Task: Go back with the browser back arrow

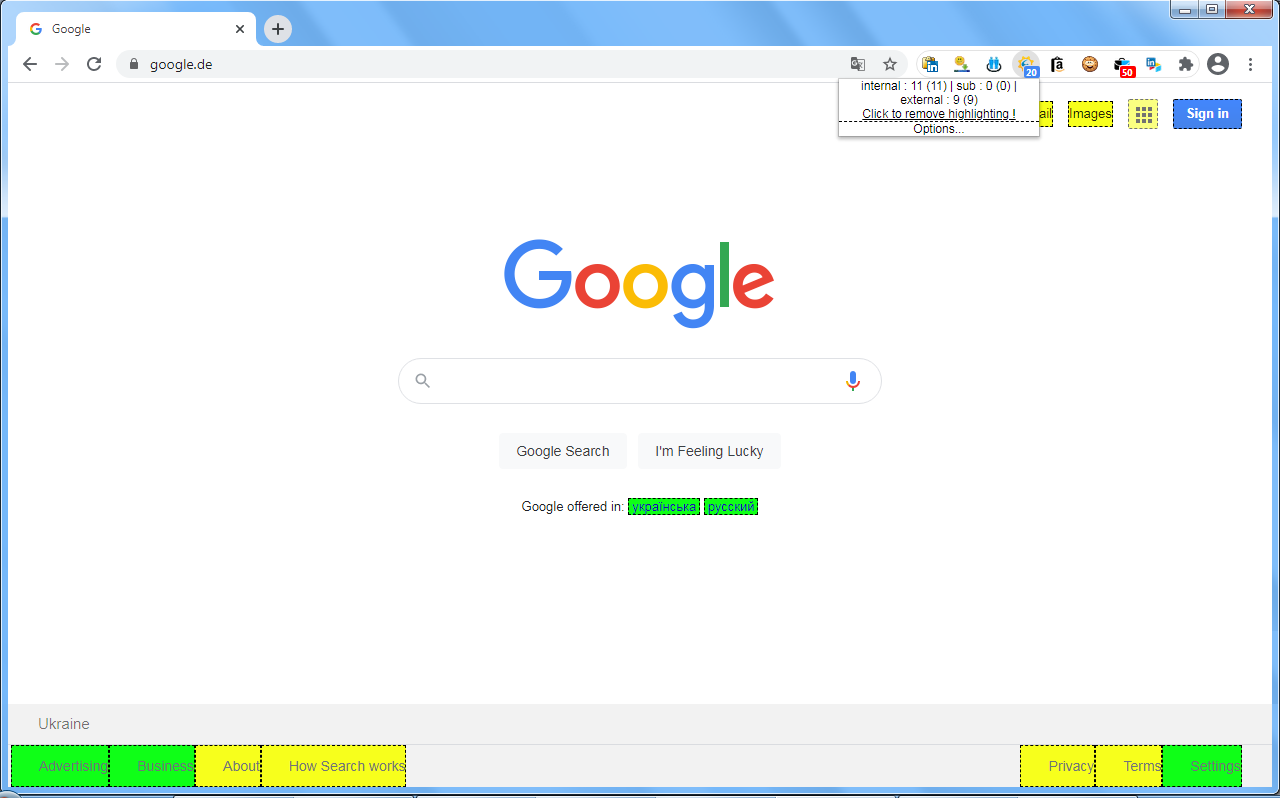Action: click(30, 64)
